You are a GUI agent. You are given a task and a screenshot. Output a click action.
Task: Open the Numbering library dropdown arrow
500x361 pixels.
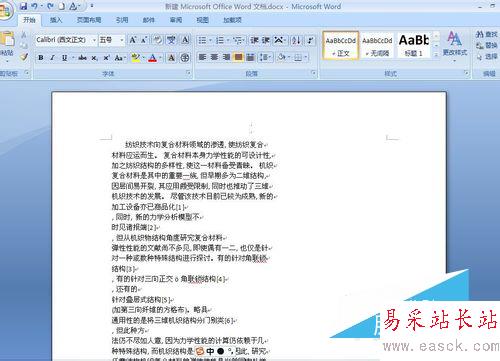click(x=228, y=40)
